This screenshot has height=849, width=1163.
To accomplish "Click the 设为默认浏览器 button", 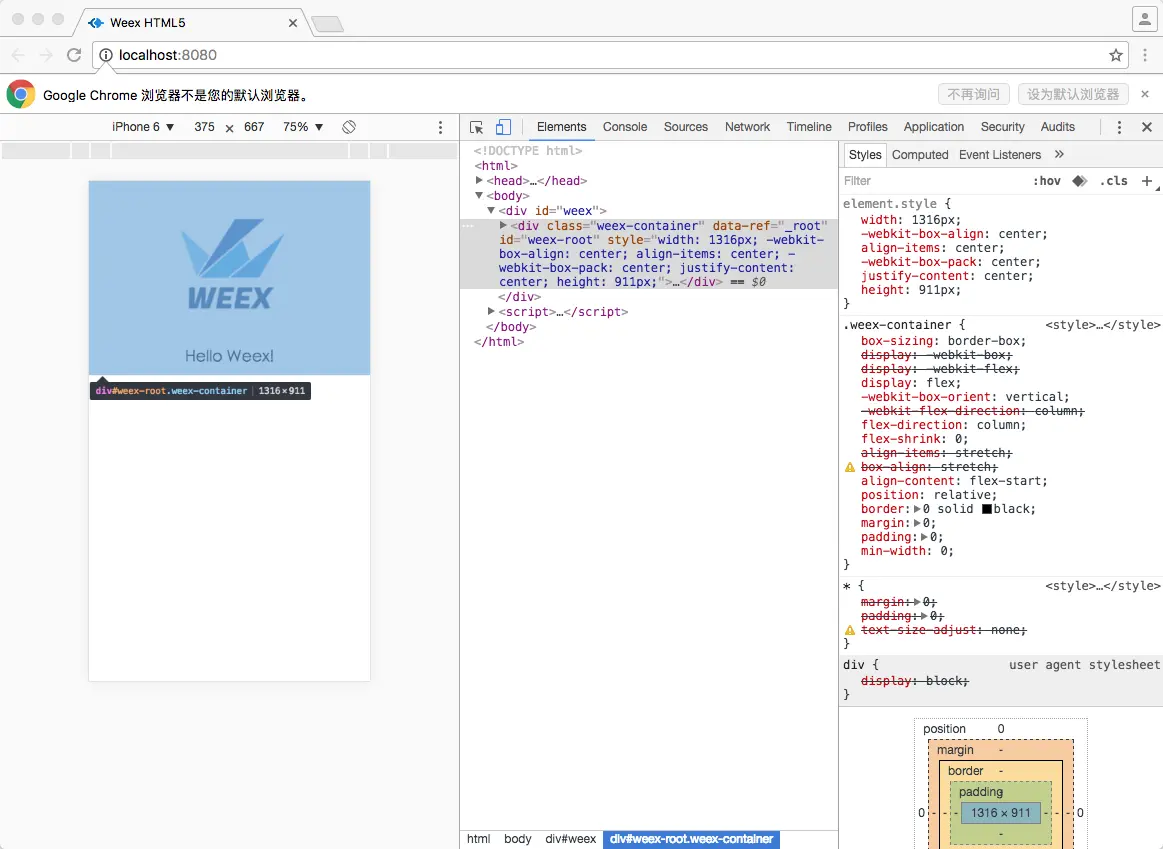I will [x=1073, y=94].
